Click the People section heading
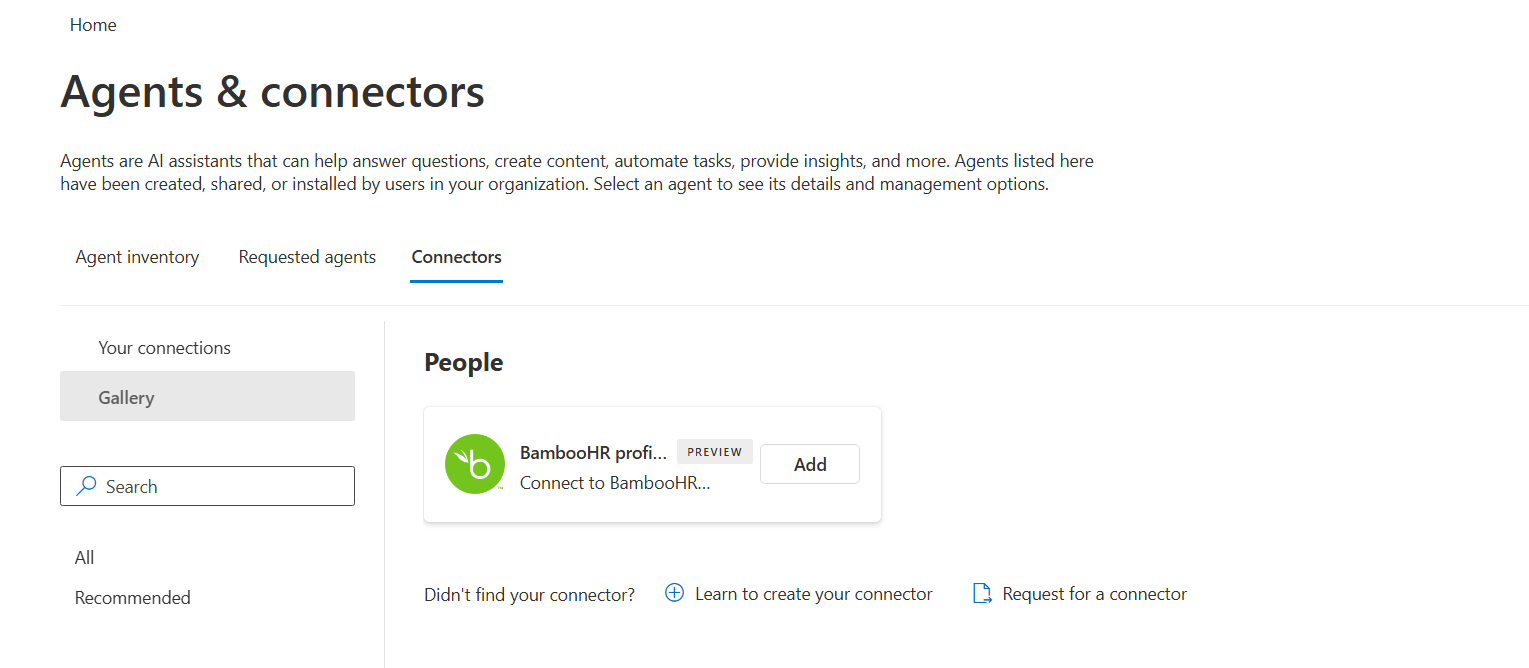The height and width of the screenshot is (668, 1529). point(464,362)
